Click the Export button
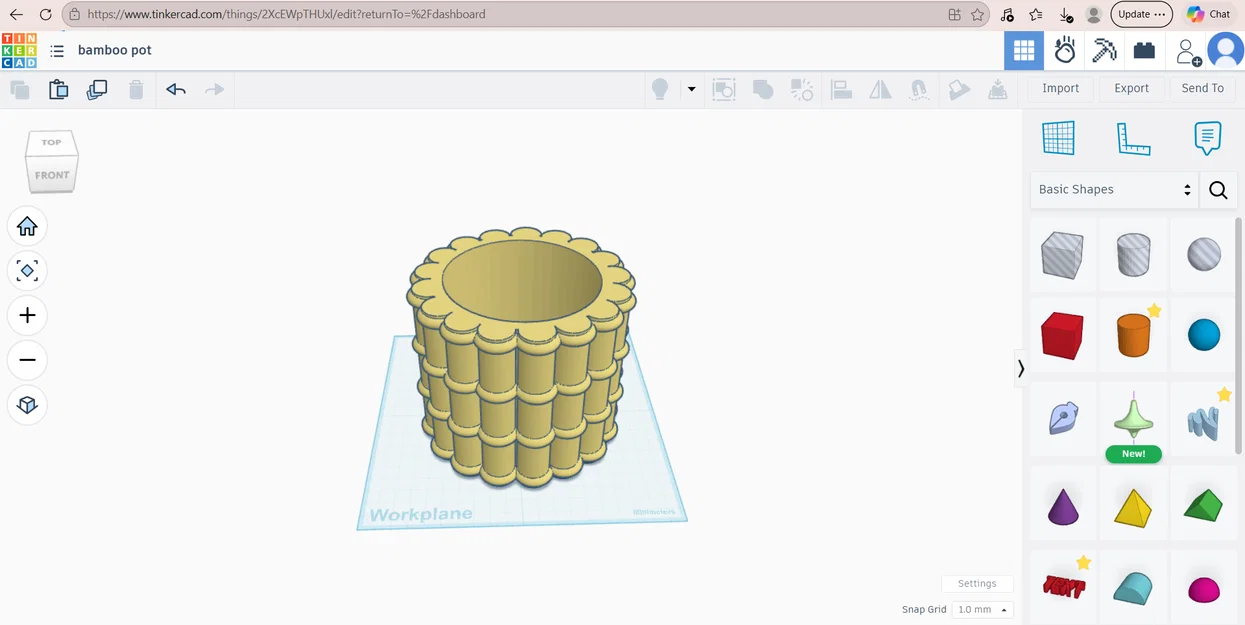 point(1131,88)
